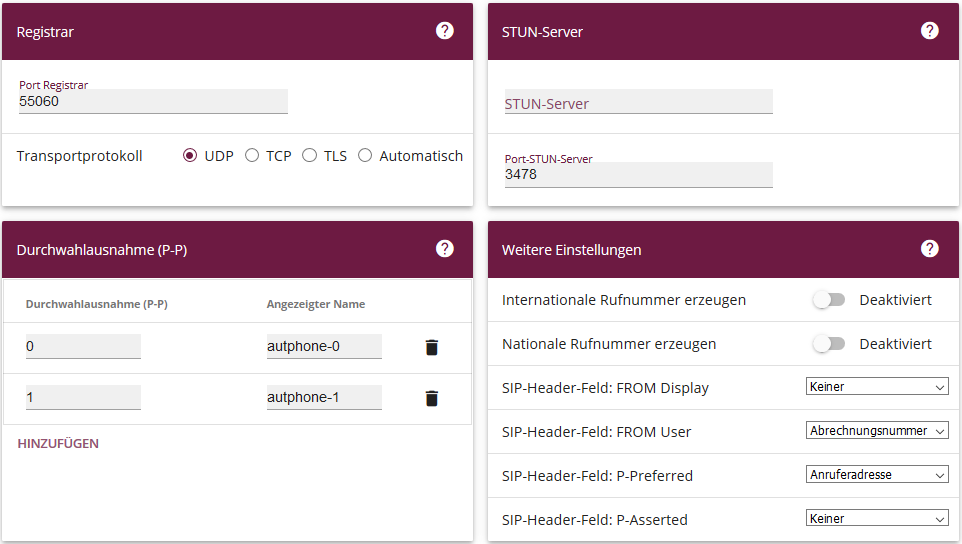Image resolution: width=962 pixels, height=544 pixels.
Task: Open help for the Registrar panel
Action: tap(445, 31)
